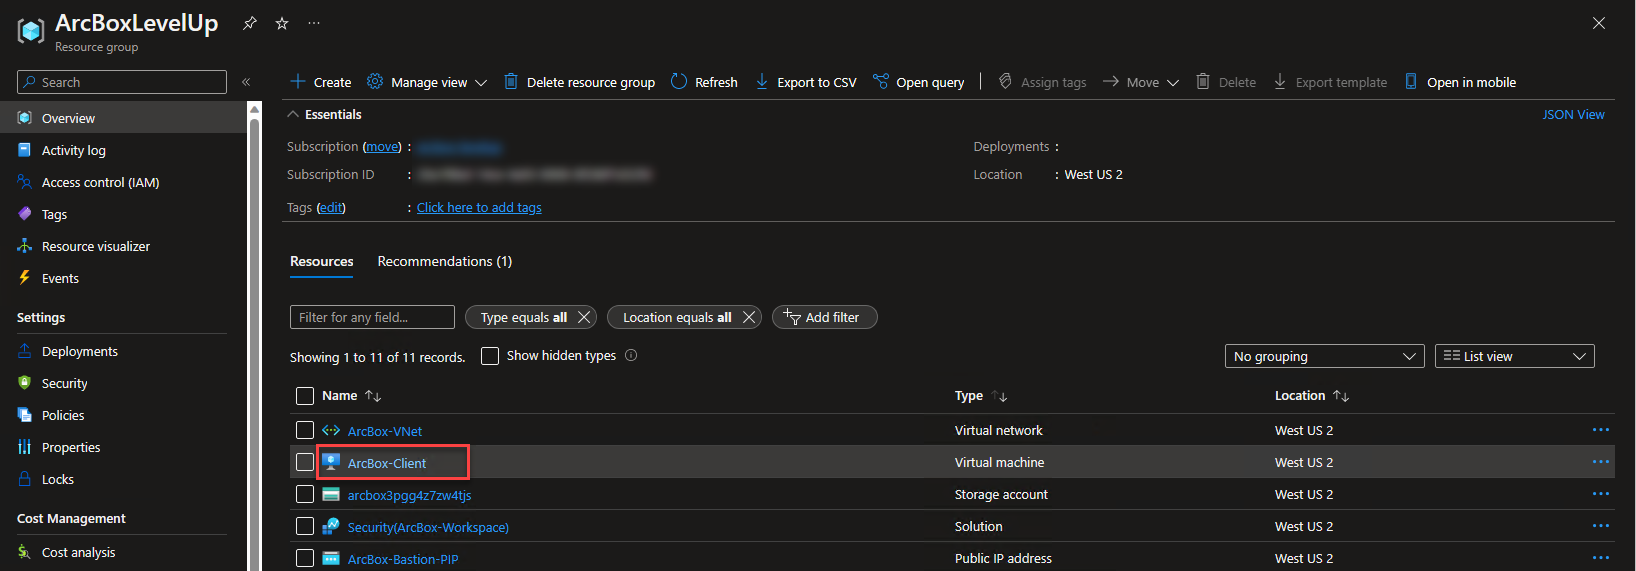Check the Security(ArcBox-Workspace) row checkbox
This screenshot has height=571, width=1636.
(x=305, y=526)
